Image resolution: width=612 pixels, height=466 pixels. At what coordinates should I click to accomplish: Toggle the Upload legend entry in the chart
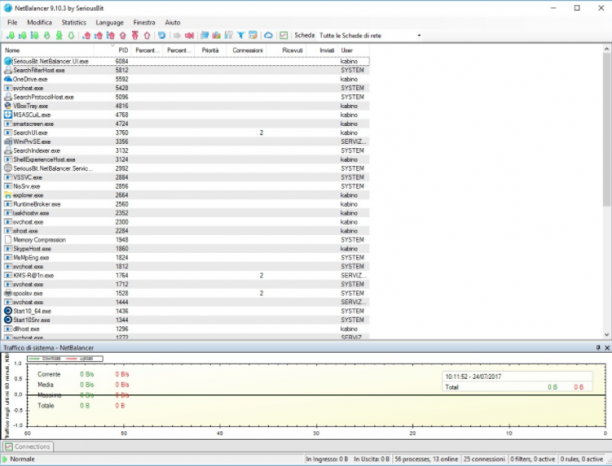pos(80,358)
